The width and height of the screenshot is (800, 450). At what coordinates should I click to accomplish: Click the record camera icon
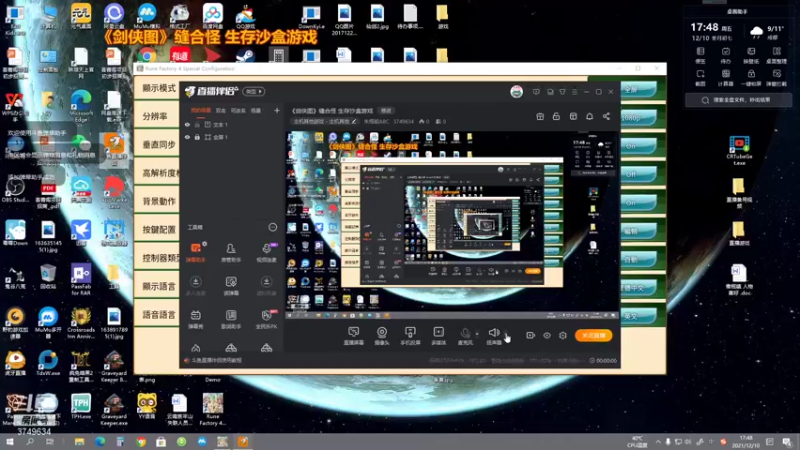pyautogui.click(x=530, y=335)
